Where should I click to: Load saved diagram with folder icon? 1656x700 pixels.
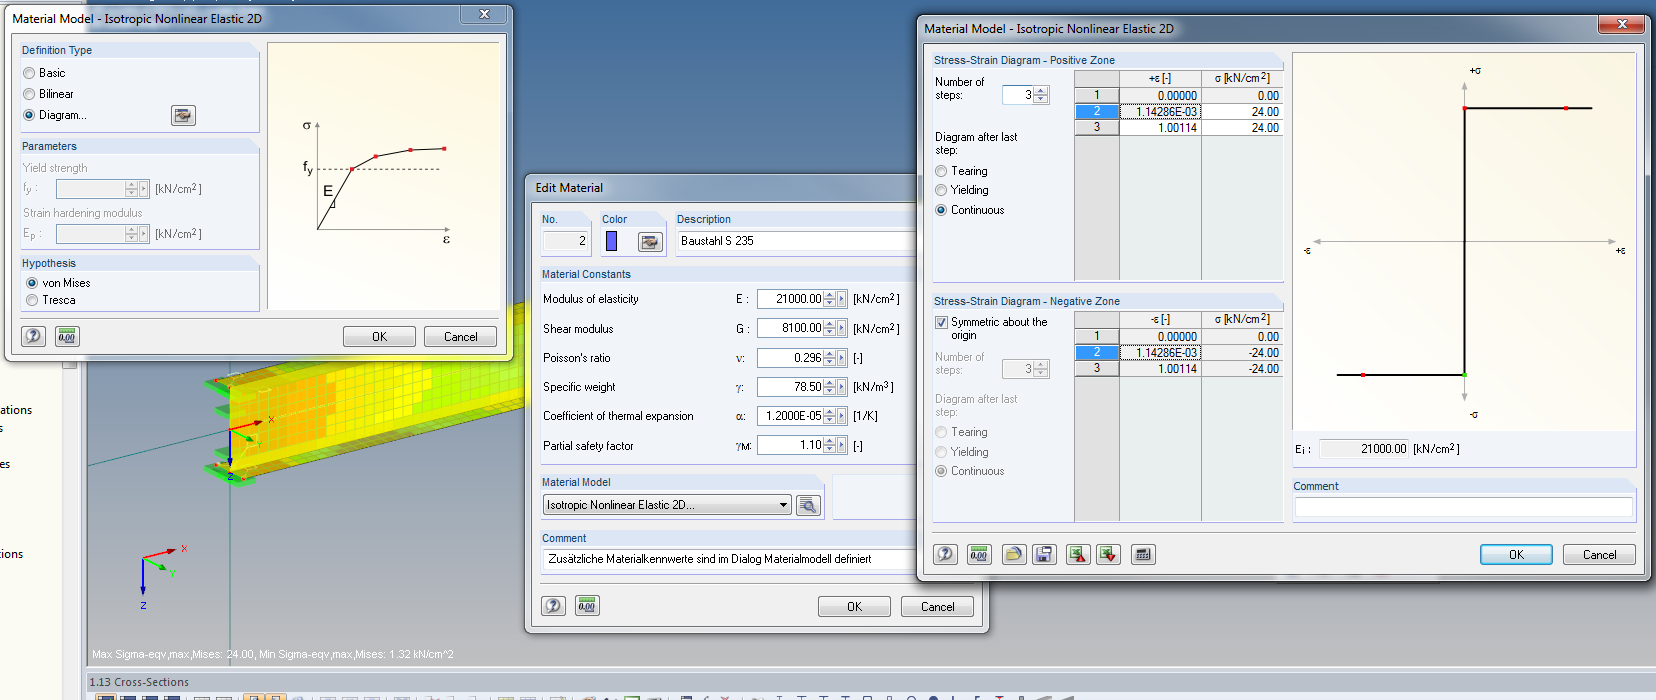click(1014, 554)
